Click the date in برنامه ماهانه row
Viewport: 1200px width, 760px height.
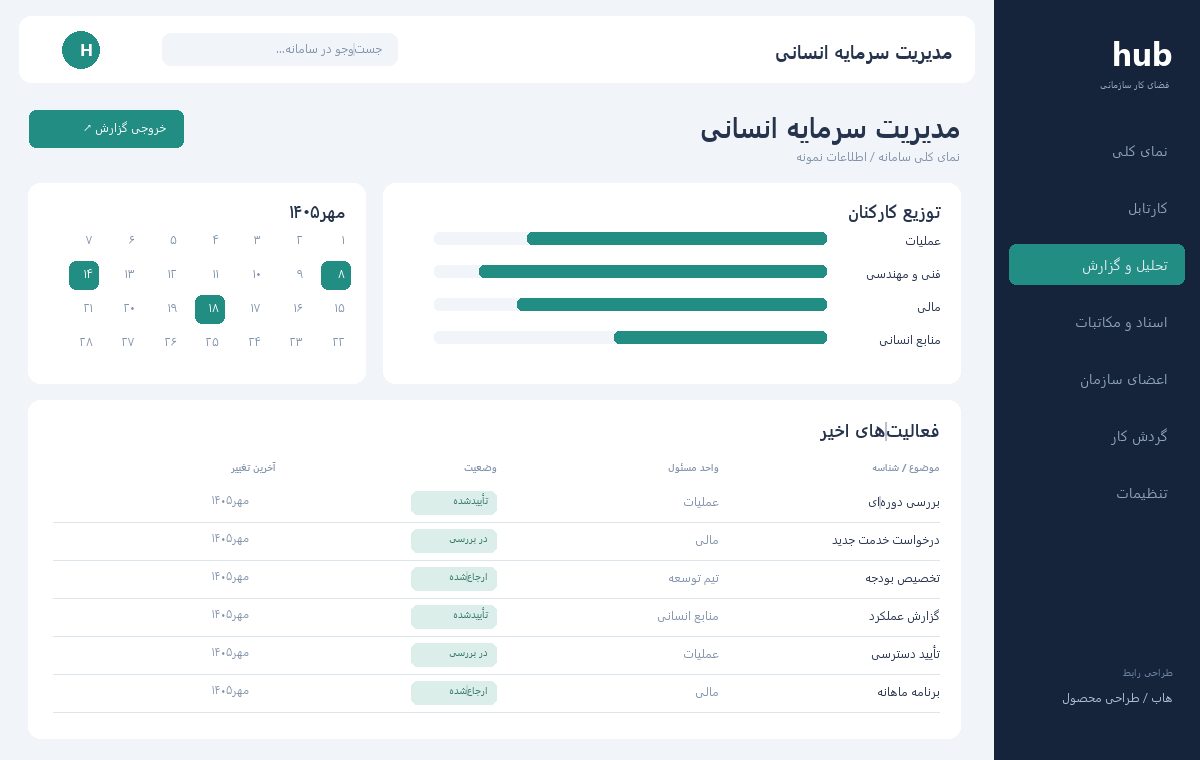[230, 690]
